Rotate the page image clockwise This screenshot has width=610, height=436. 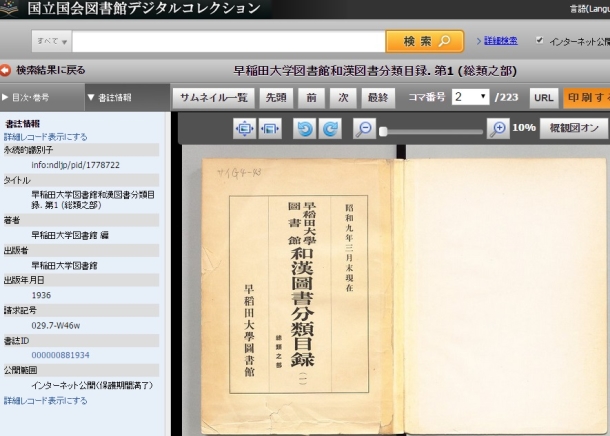pyautogui.click(x=330, y=128)
